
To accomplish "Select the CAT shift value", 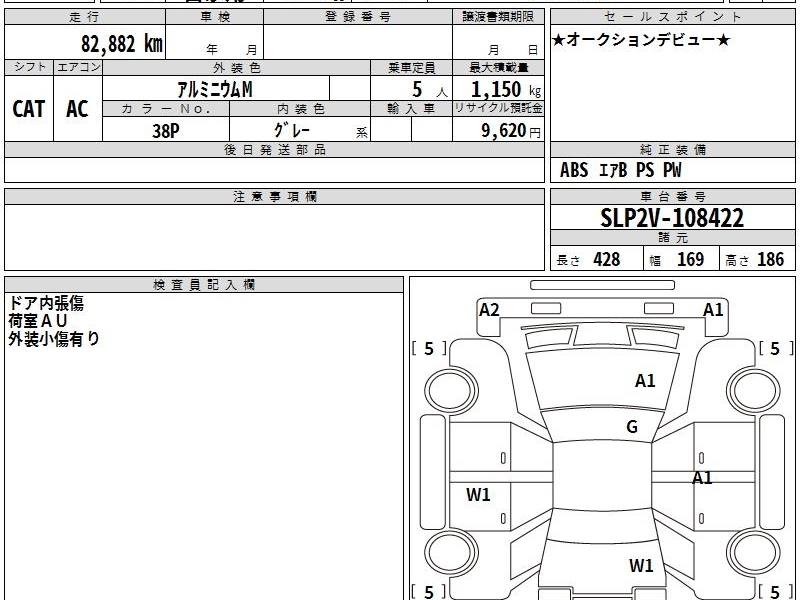I will tap(29, 109).
